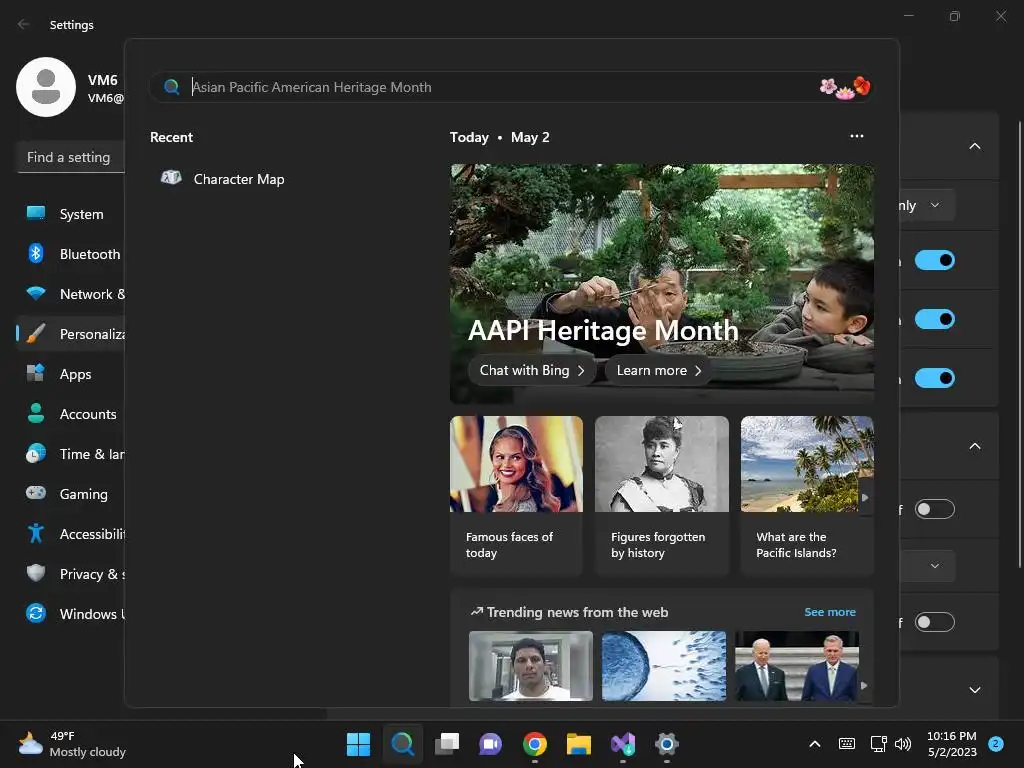This screenshot has height=768, width=1024.
Task: Turn off the first blue toggle in Settings
Action: pyautogui.click(x=935, y=260)
